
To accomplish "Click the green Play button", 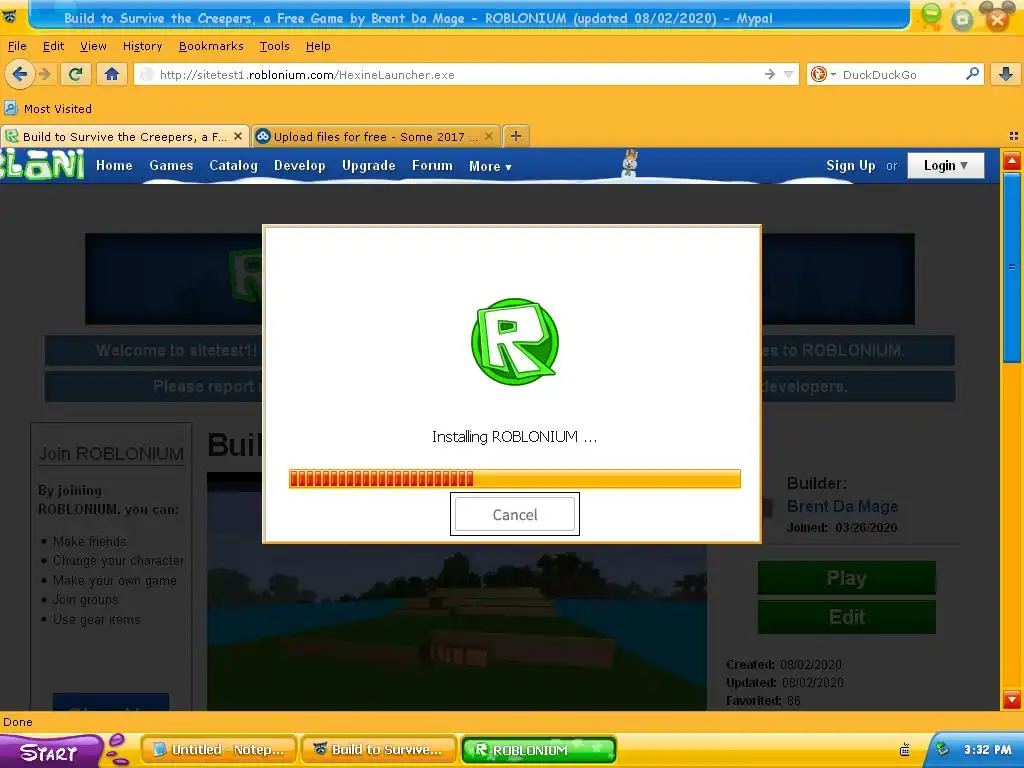I will [x=846, y=578].
